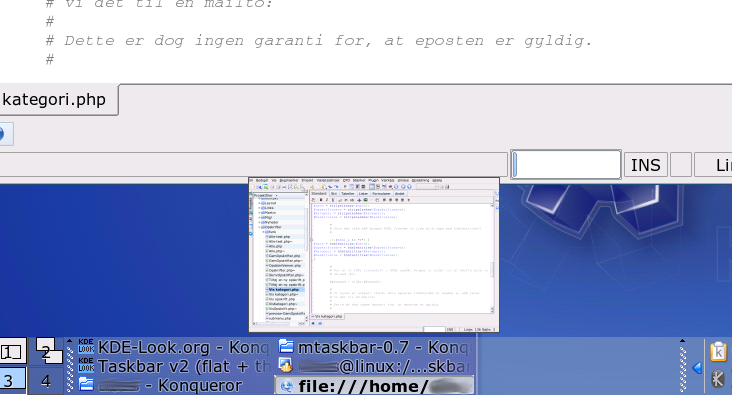Activate the KDE-Look.org Konqueror taskbar entry
Viewport: 732px width, 395px height.
tap(174, 347)
